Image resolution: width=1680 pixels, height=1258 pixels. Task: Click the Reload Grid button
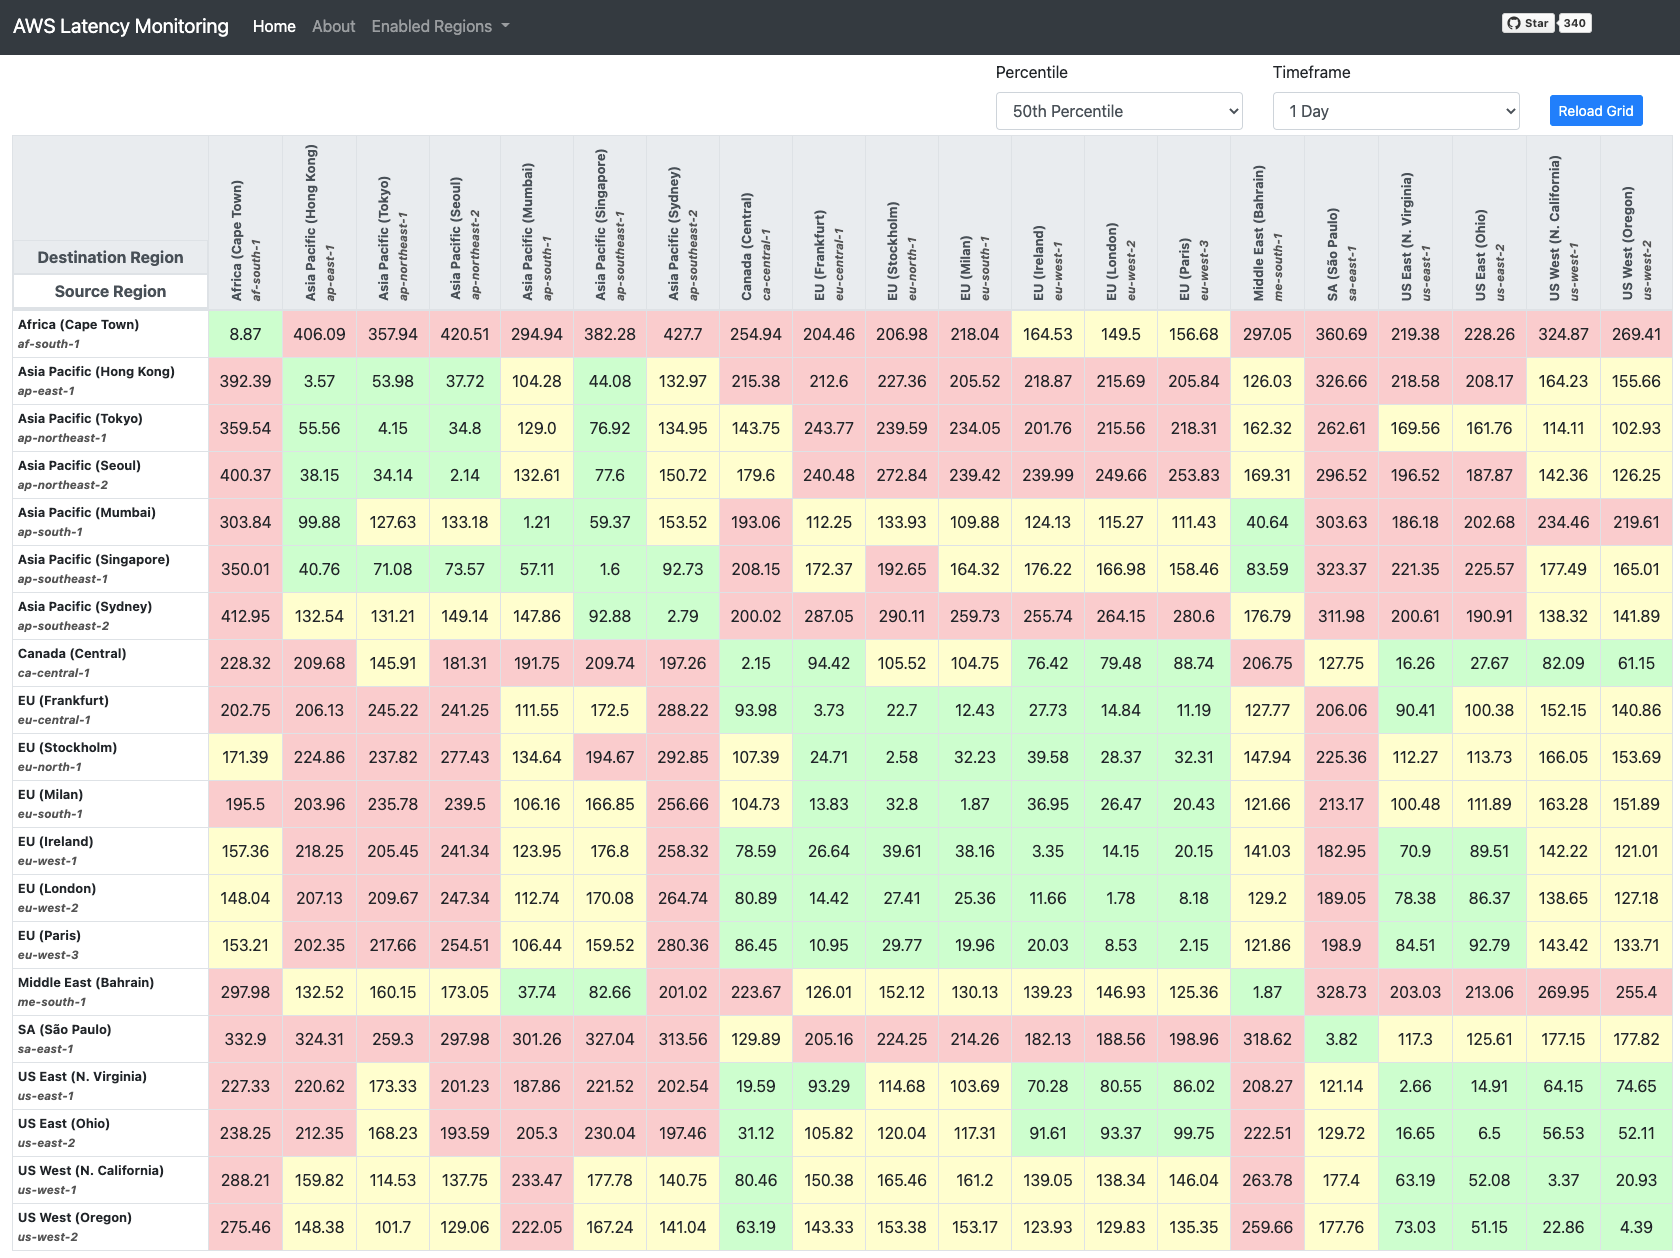coord(1596,111)
